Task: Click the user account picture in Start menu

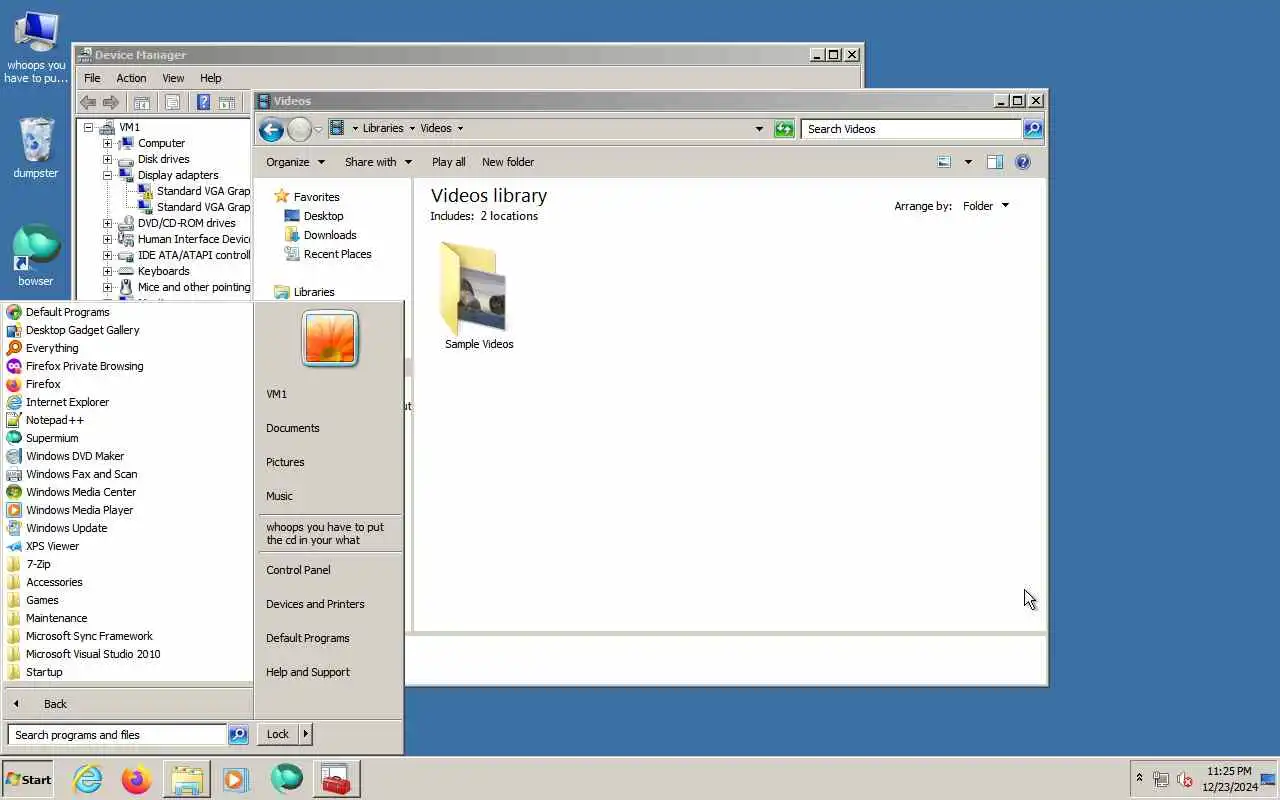Action: coord(329,339)
